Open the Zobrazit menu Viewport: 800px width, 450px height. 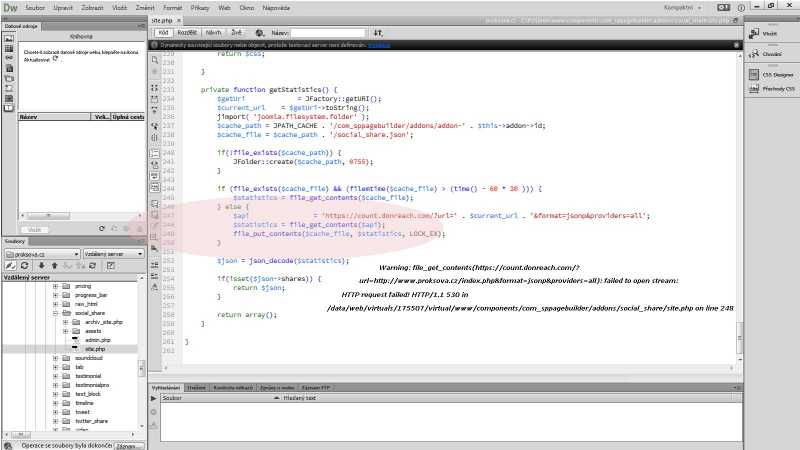[92, 8]
